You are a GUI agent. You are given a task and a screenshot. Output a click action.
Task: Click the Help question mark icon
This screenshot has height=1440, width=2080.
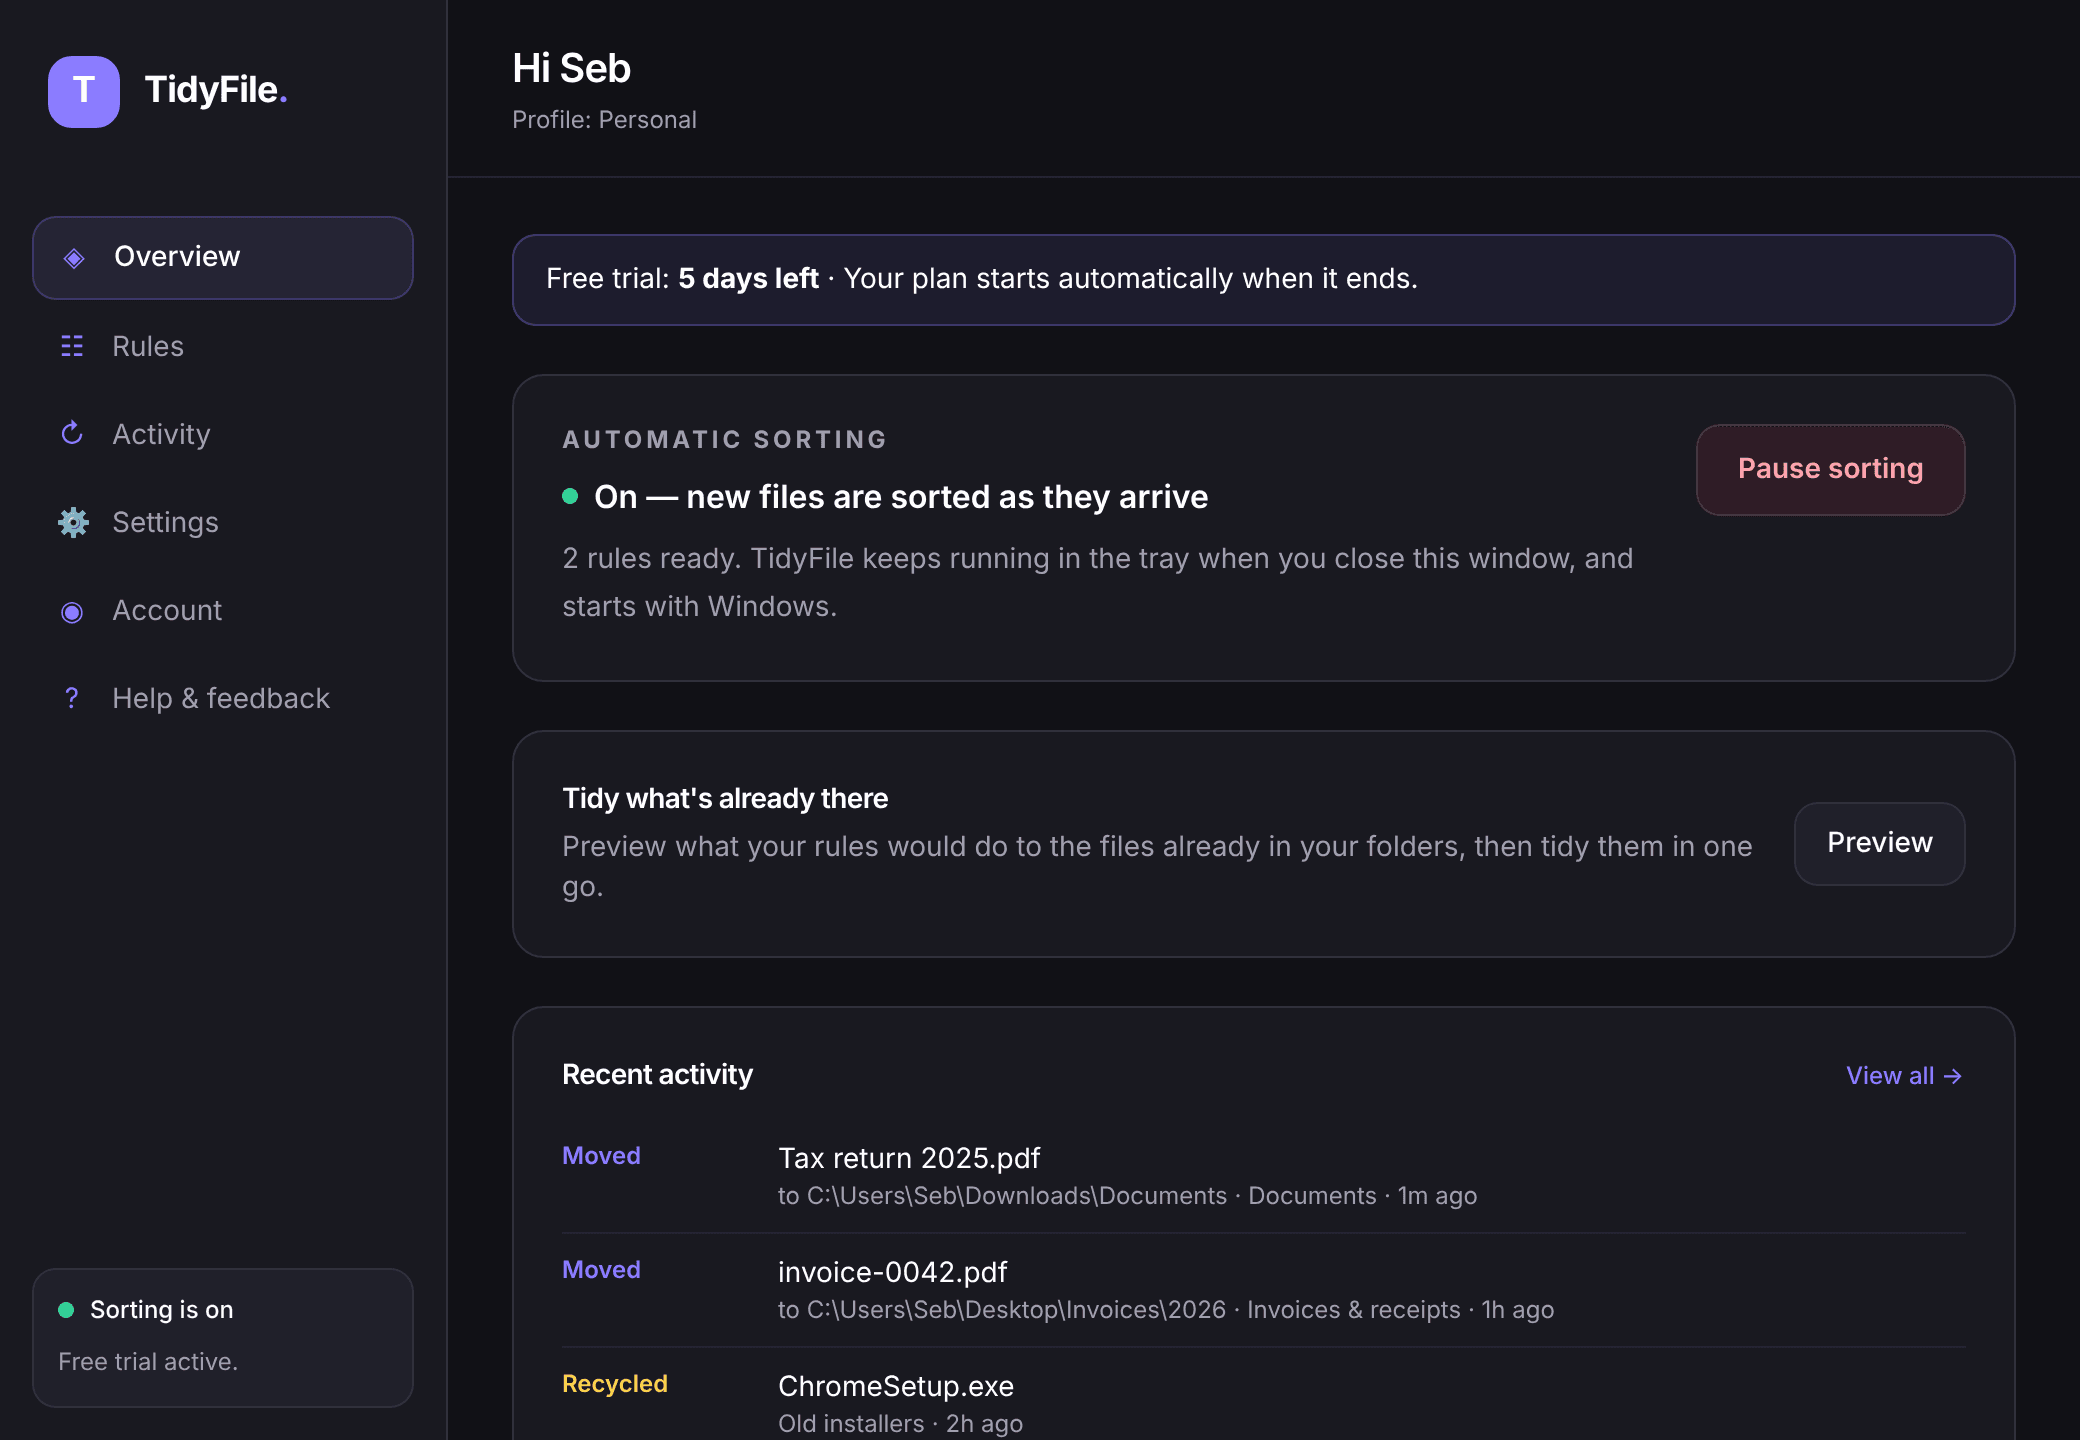pos(72,698)
